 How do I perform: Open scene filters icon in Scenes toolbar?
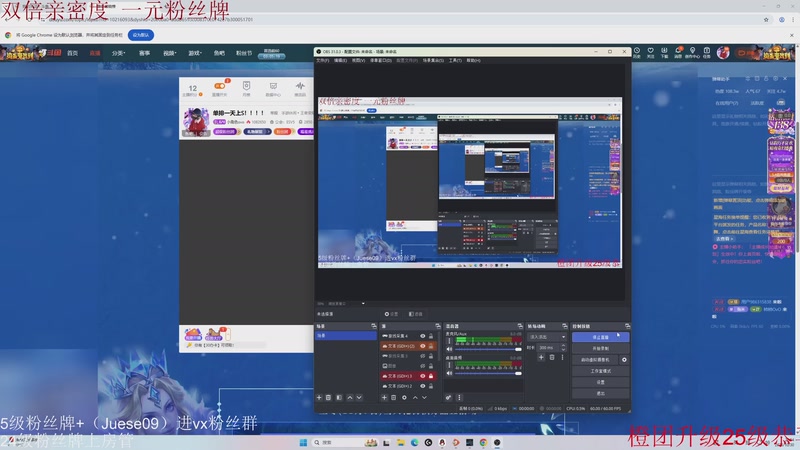pos(339,397)
